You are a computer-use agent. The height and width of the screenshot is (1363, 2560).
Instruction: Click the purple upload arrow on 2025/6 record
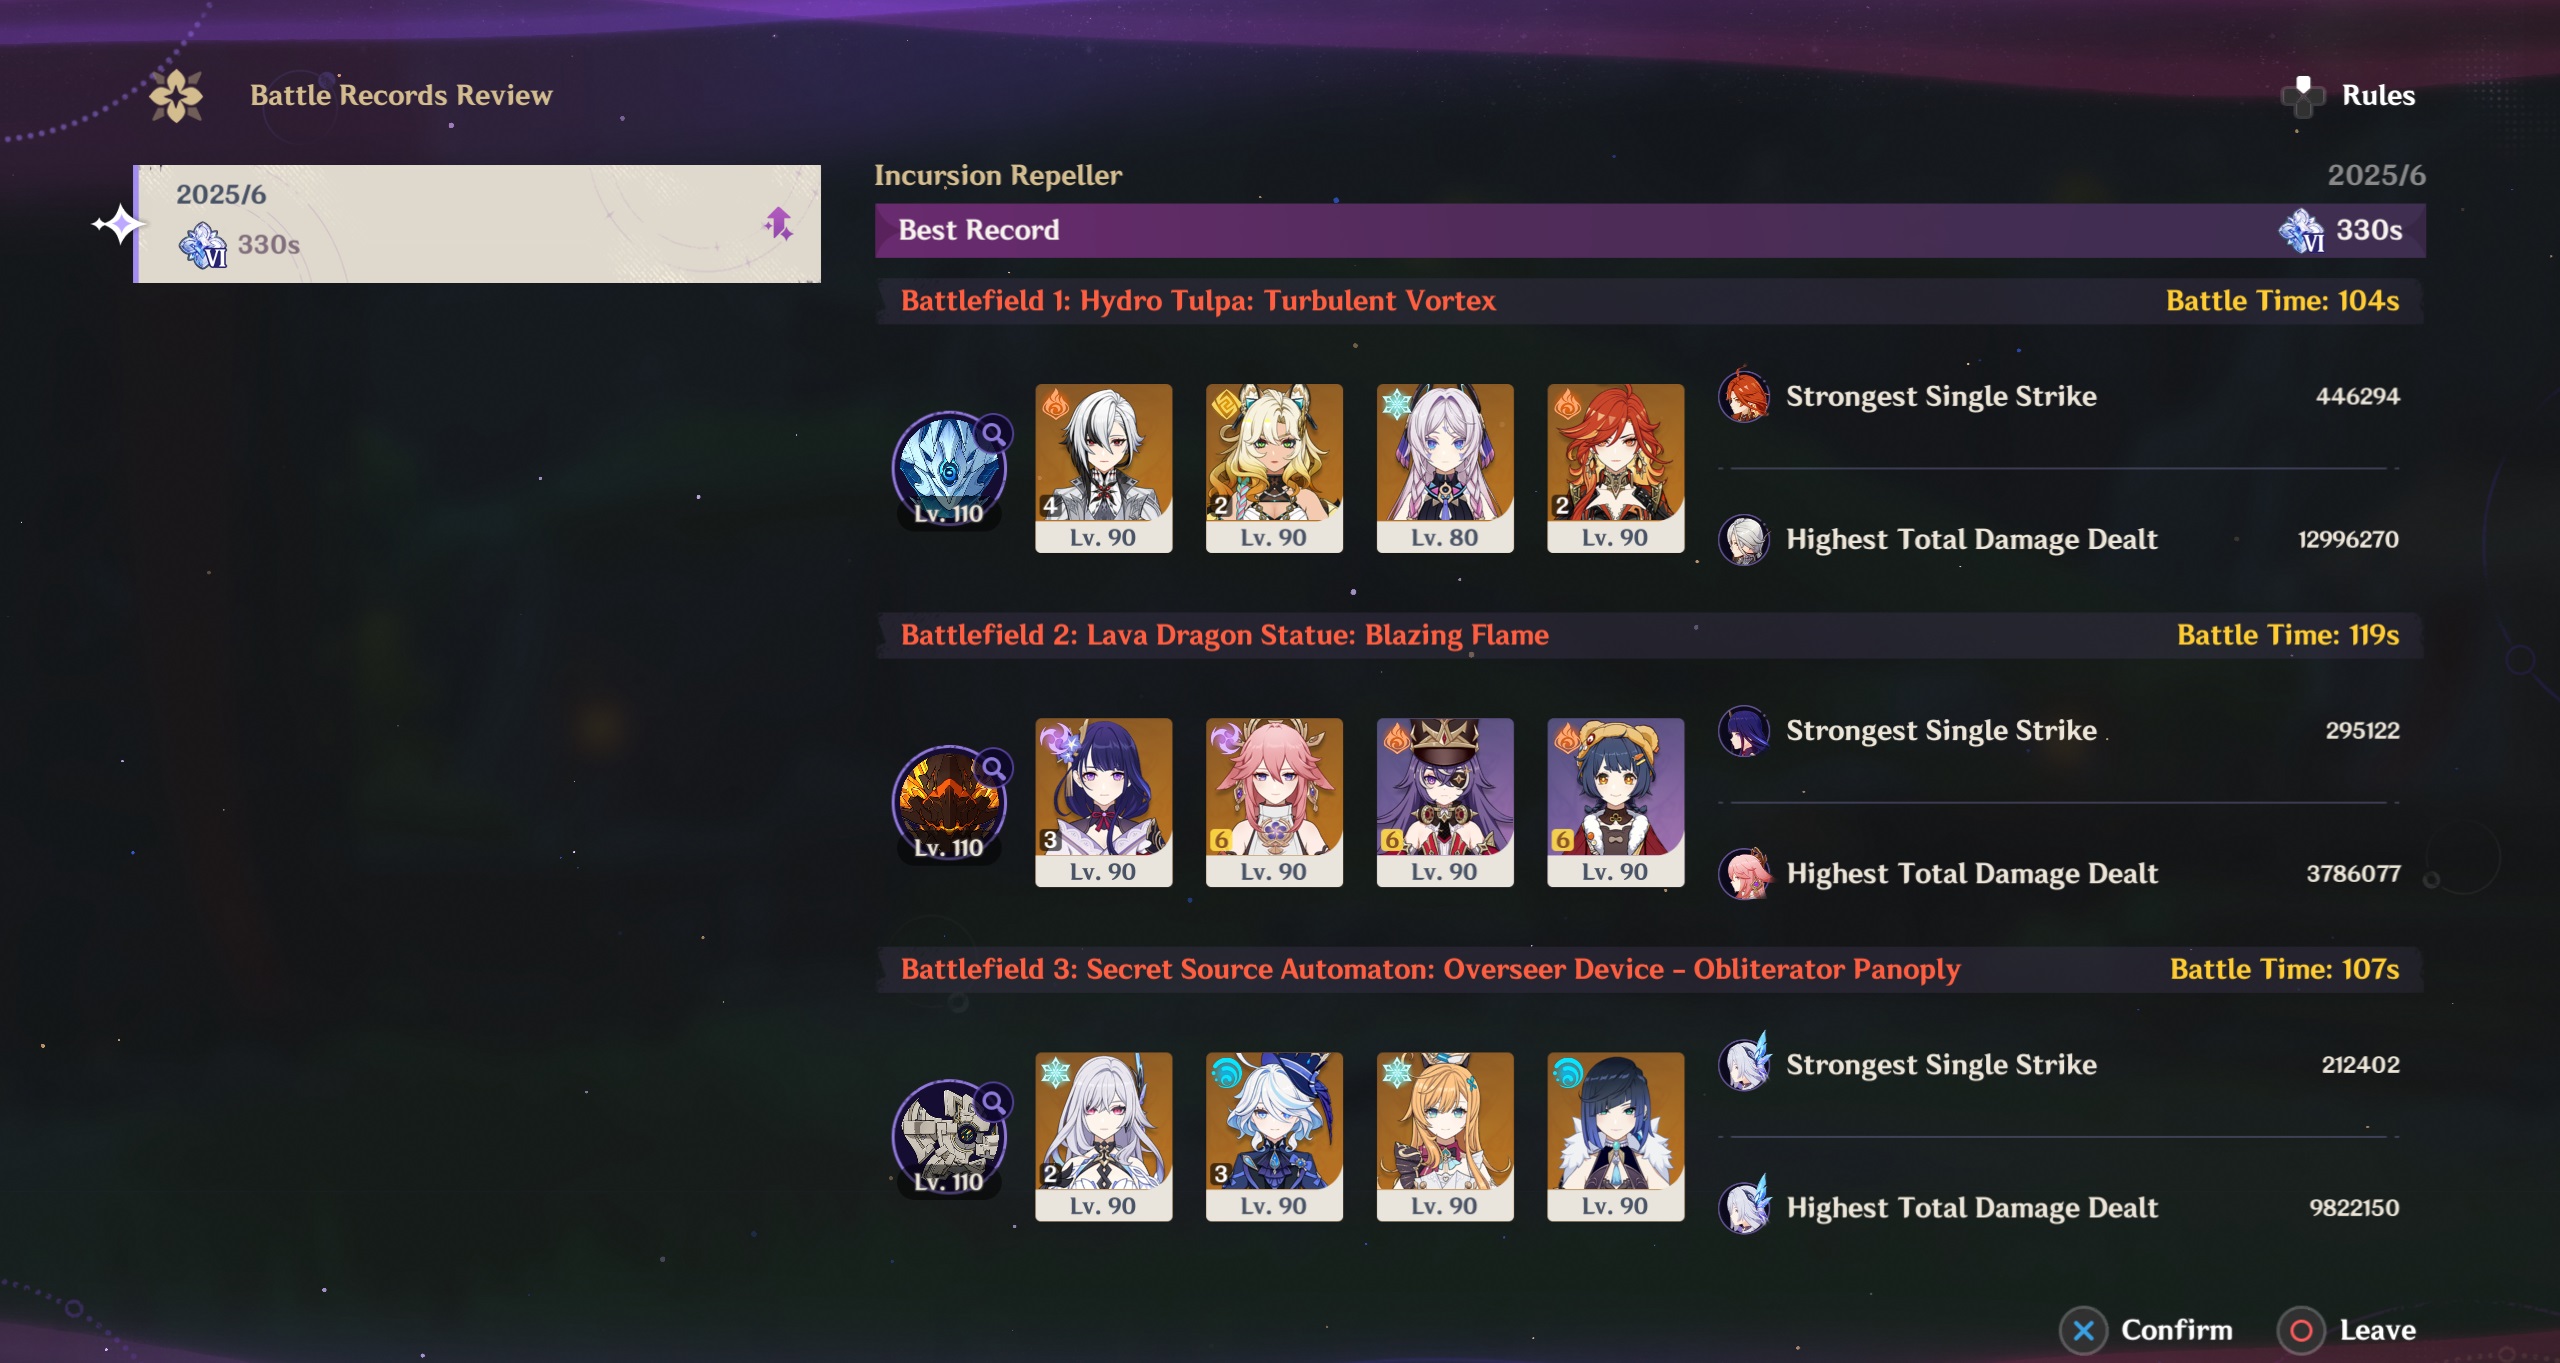click(779, 224)
